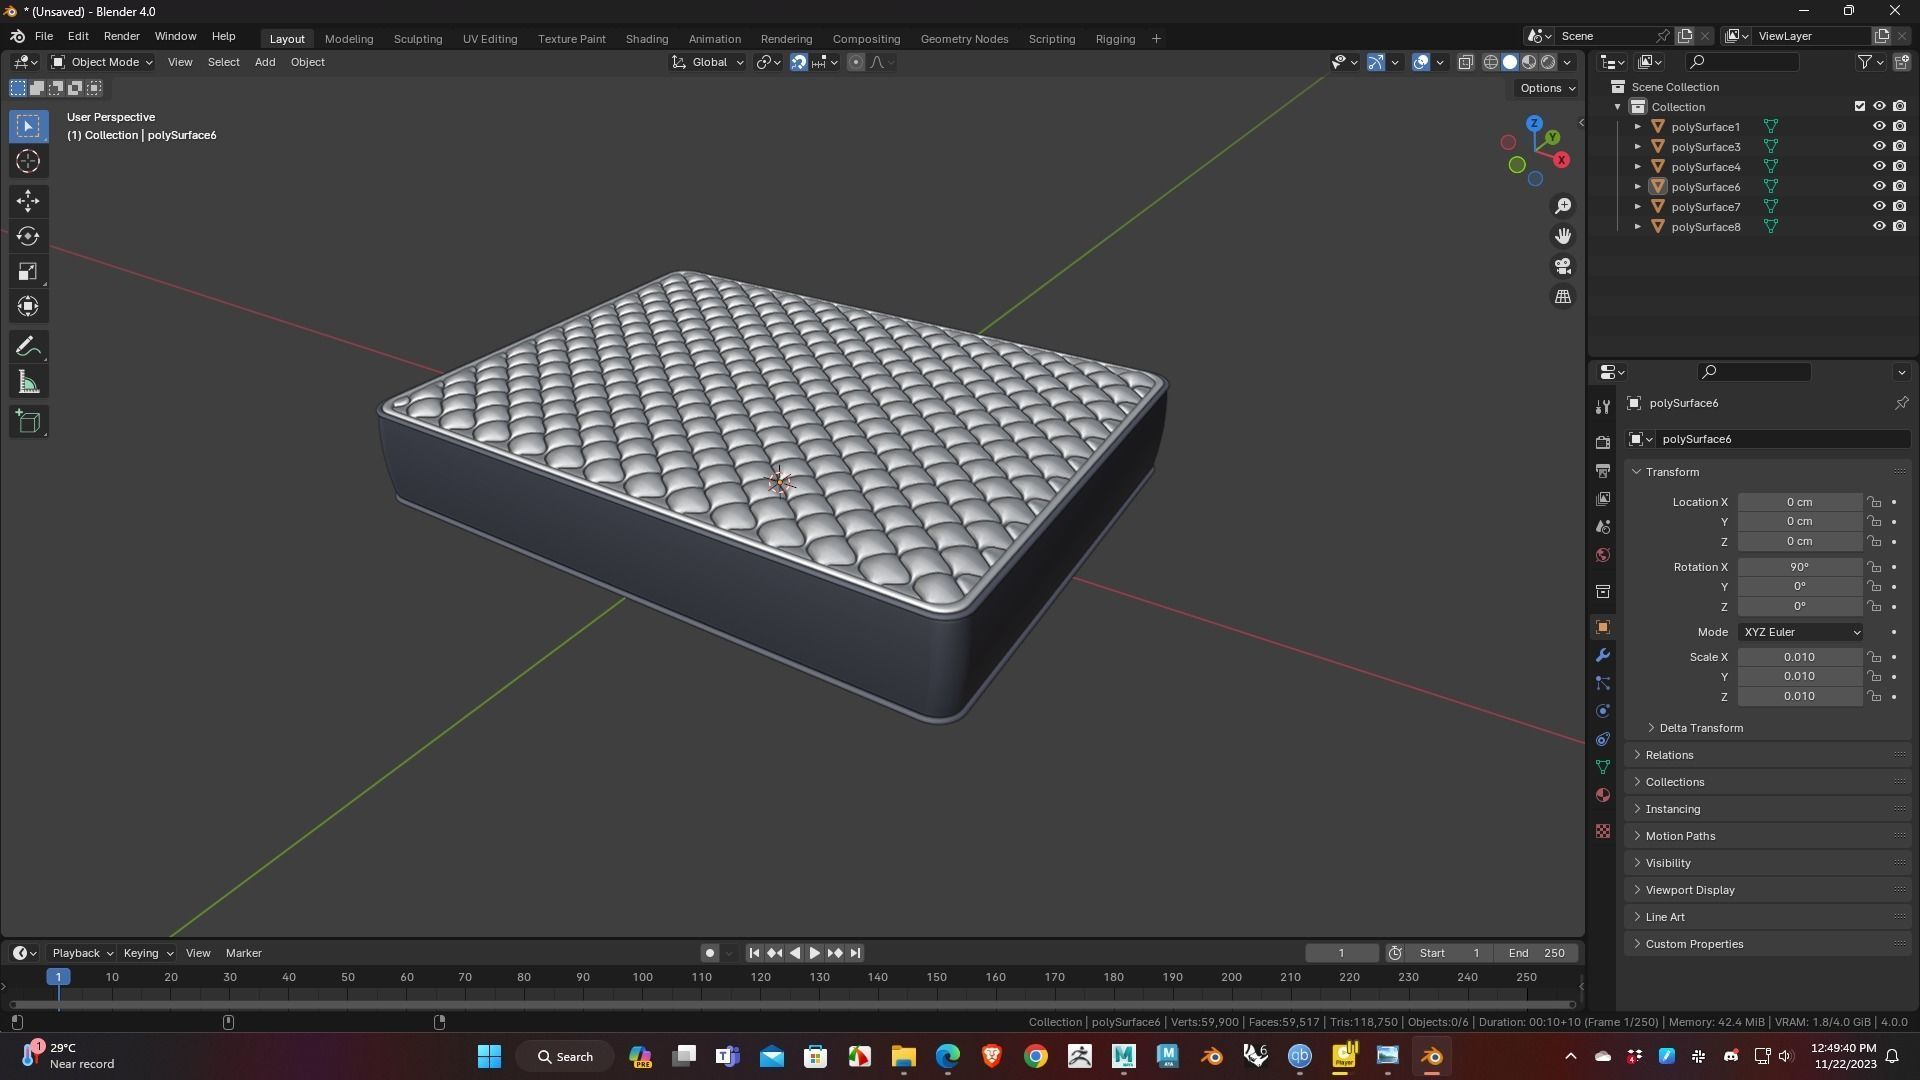Open the viewport Add menu
This screenshot has height=1080, width=1920.
(265, 62)
